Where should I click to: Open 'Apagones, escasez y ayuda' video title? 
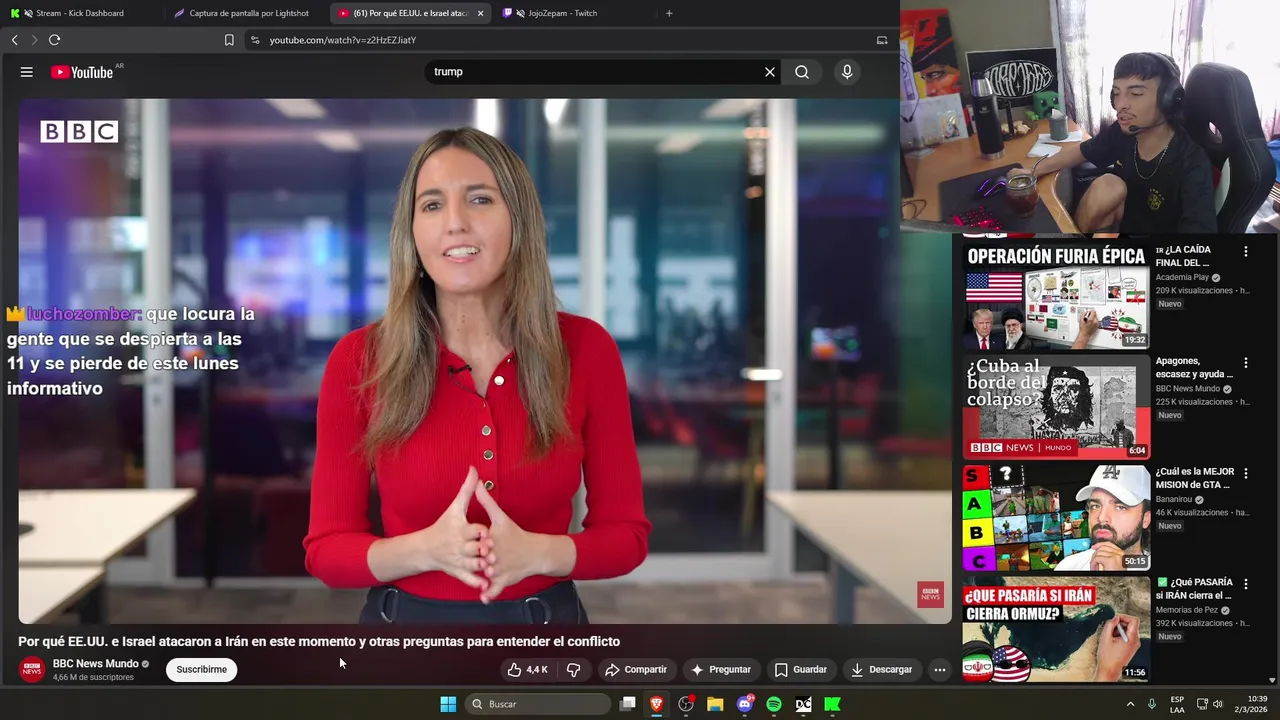[x=1192, y=367]
